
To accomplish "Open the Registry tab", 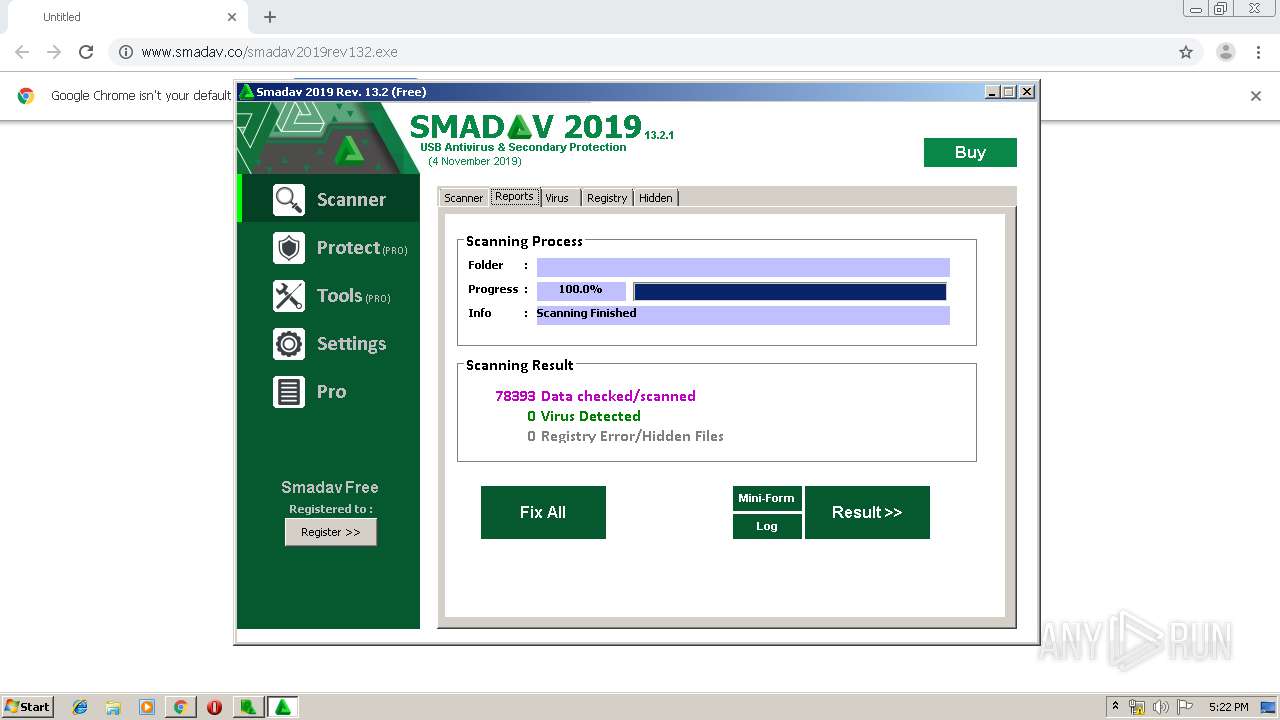I will [x=606, y=198].
